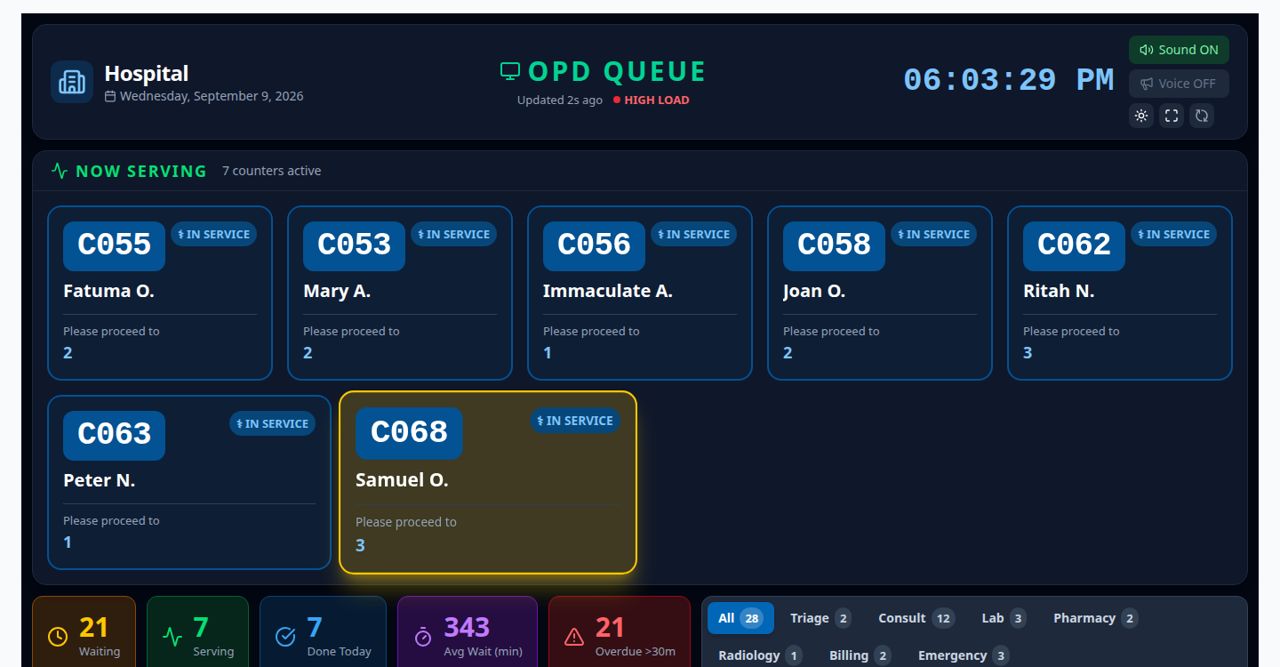Click the pulse icon beside NOW SERVING

60,171
